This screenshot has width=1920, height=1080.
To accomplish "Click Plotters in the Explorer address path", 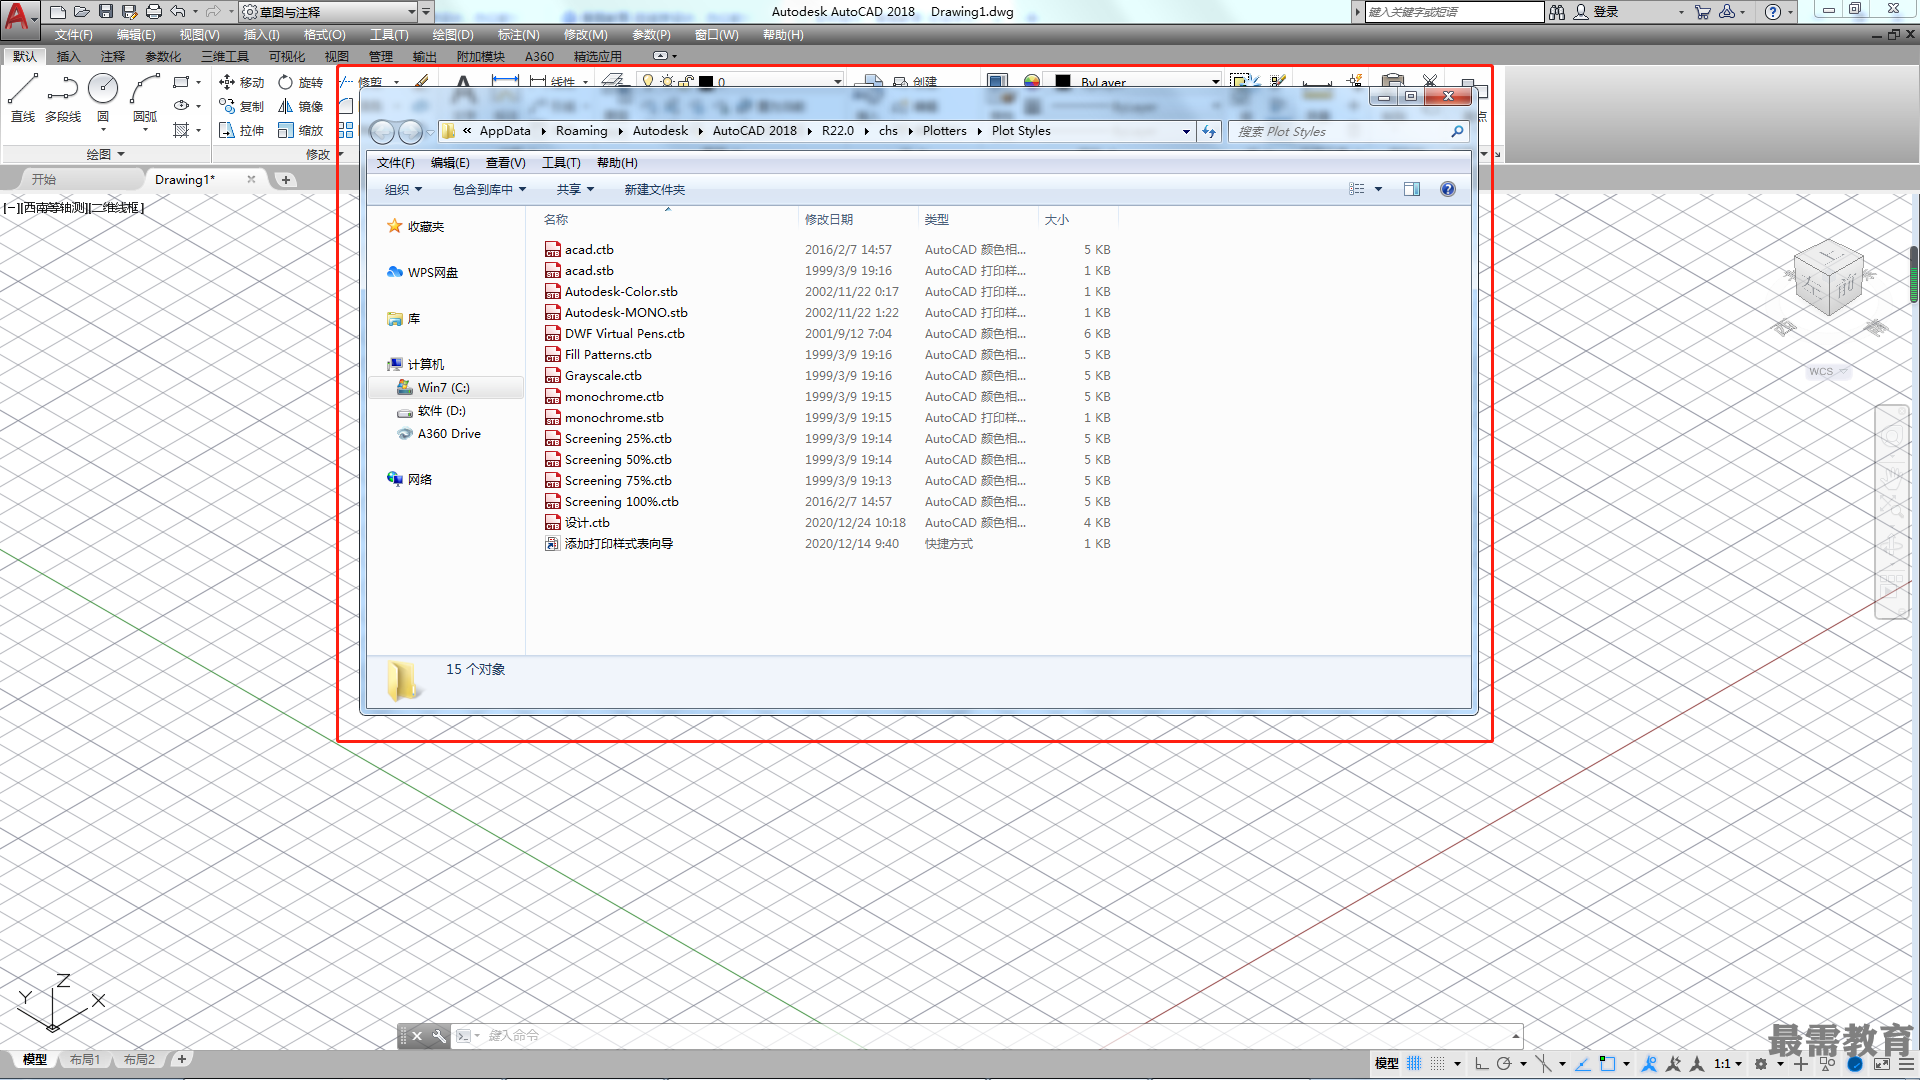I will (x=944, y=131).
